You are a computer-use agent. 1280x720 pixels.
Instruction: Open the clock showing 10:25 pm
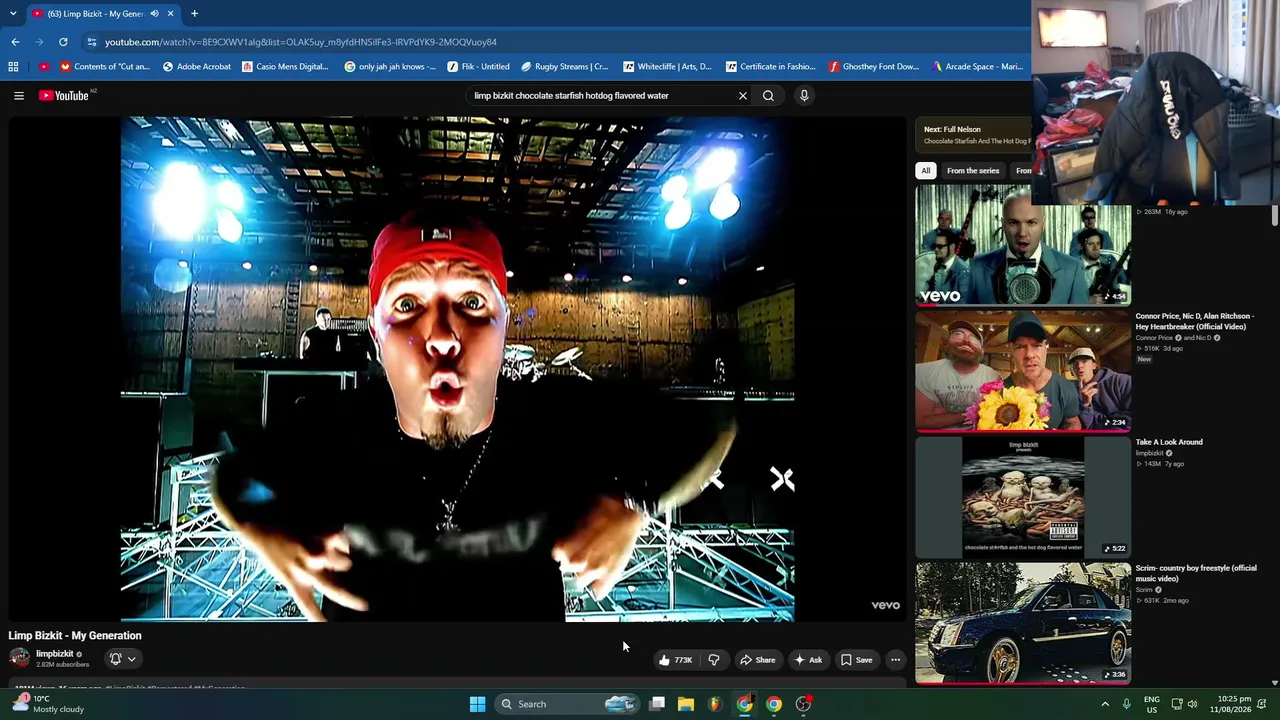click(1234, 704)
